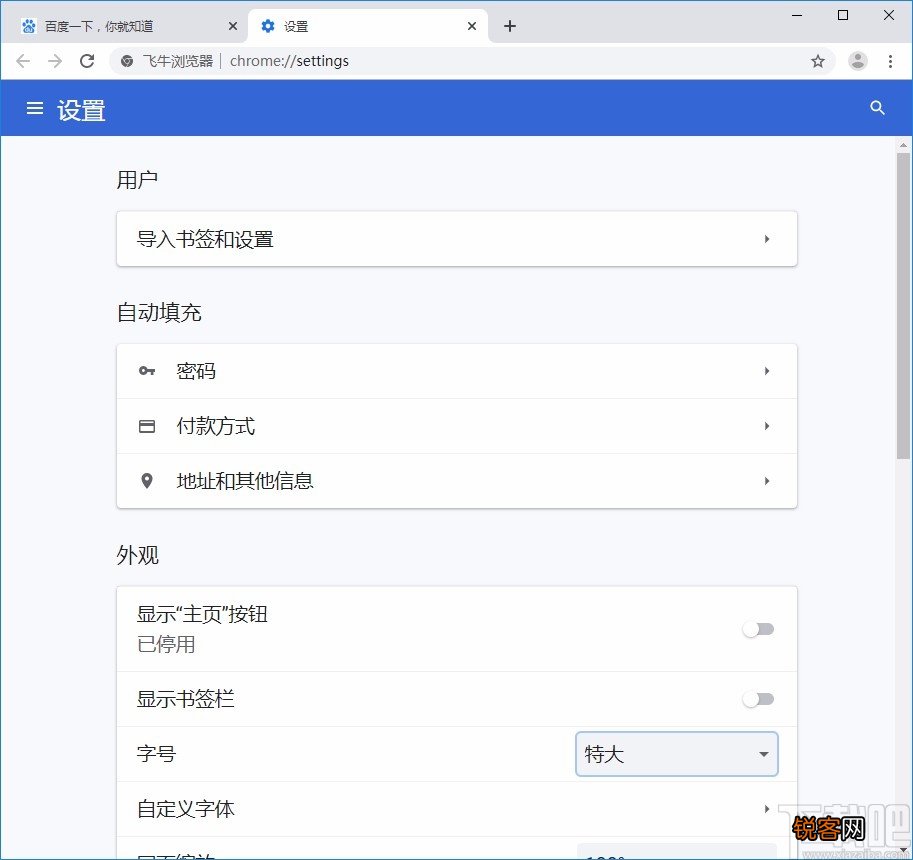Image resolution: width=913 pixels, height=860 pixels.
Task: Open the settings hamburger menu
Action: click(35, 108)
